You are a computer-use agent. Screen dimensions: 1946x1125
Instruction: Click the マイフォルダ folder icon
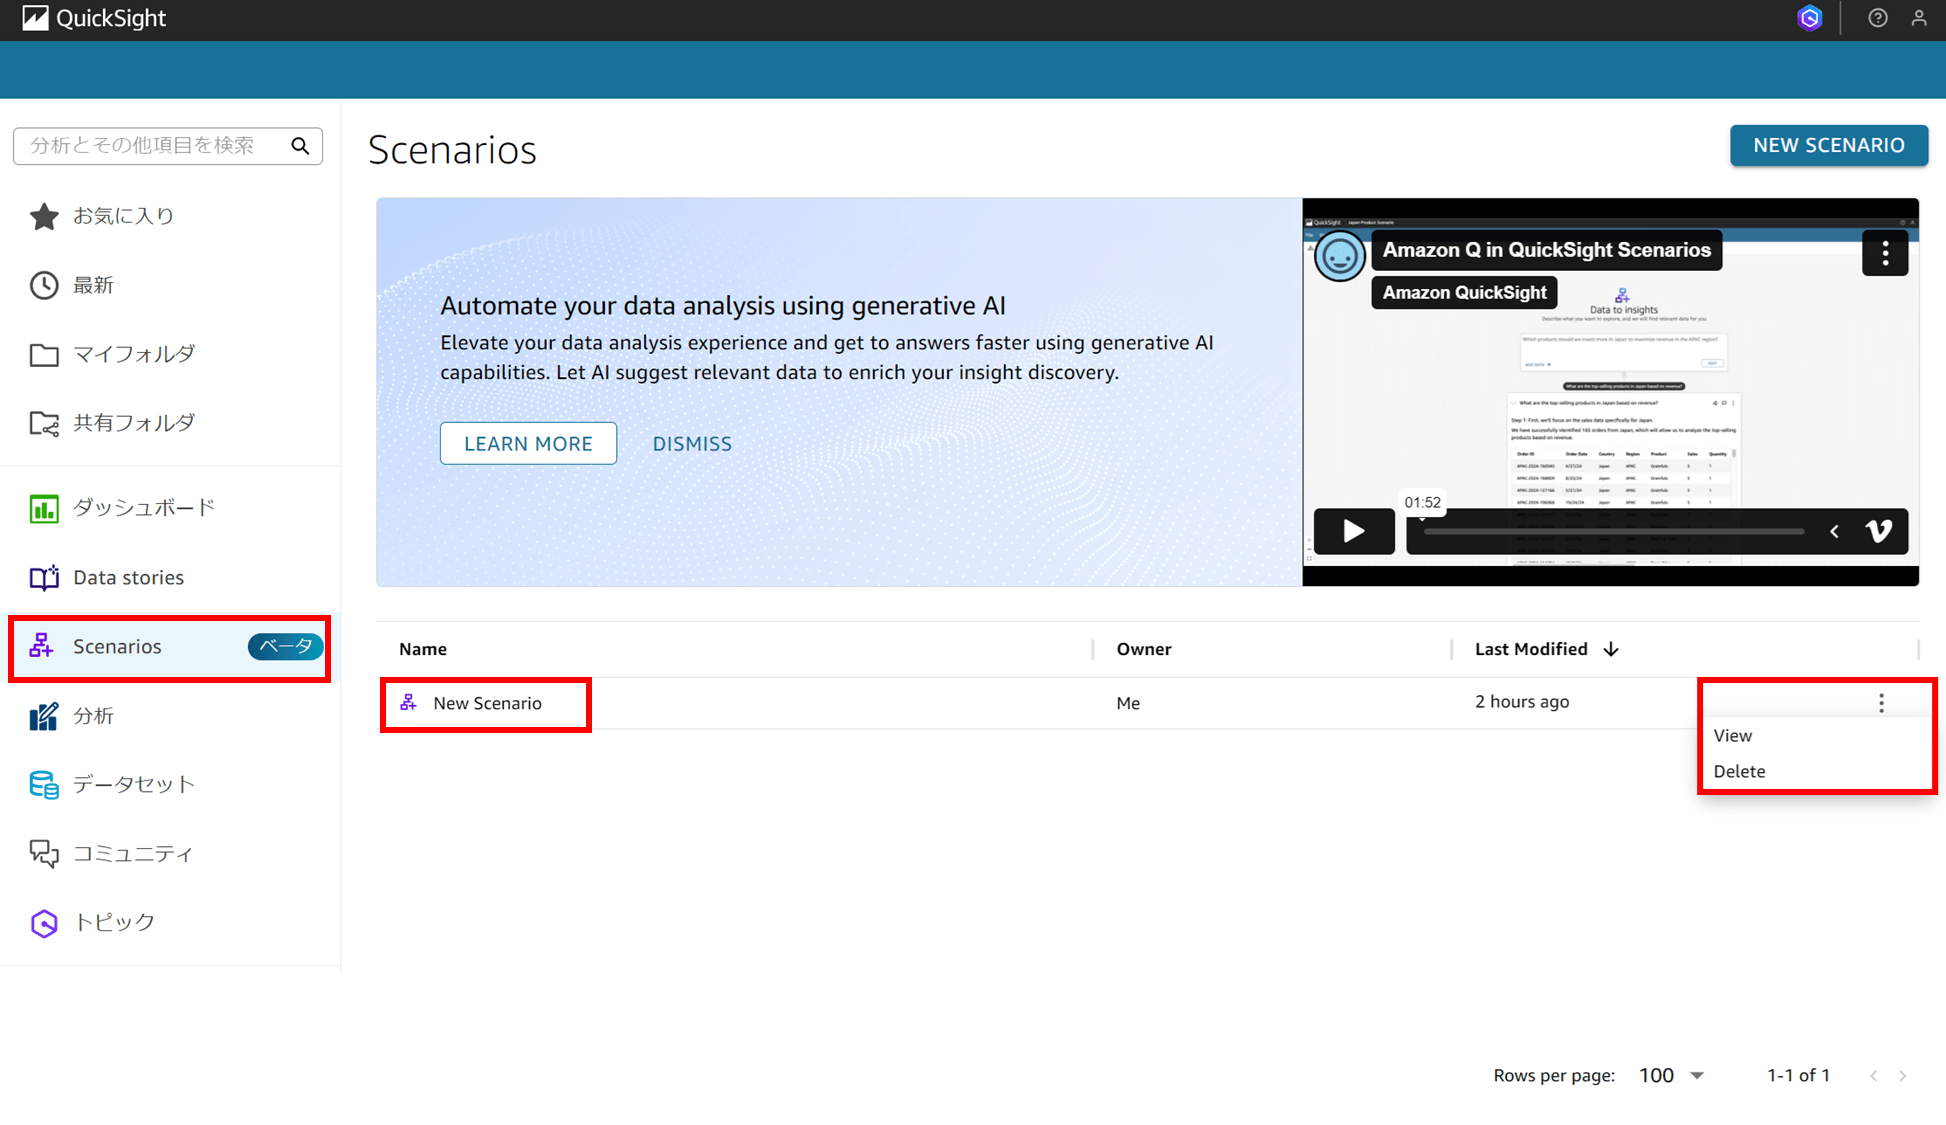pos(44,354)
